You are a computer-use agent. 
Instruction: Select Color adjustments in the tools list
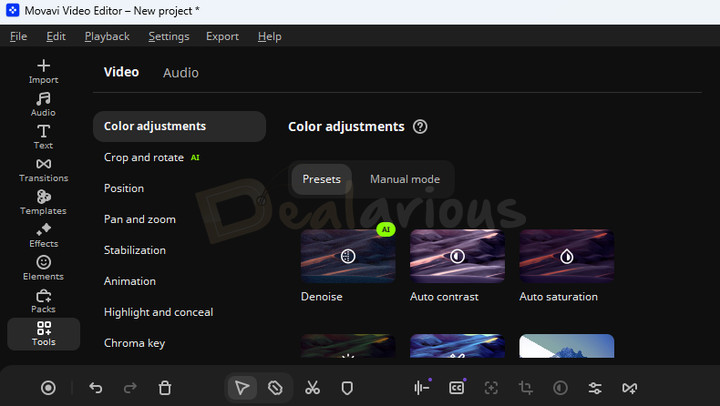tap(180, 126)
